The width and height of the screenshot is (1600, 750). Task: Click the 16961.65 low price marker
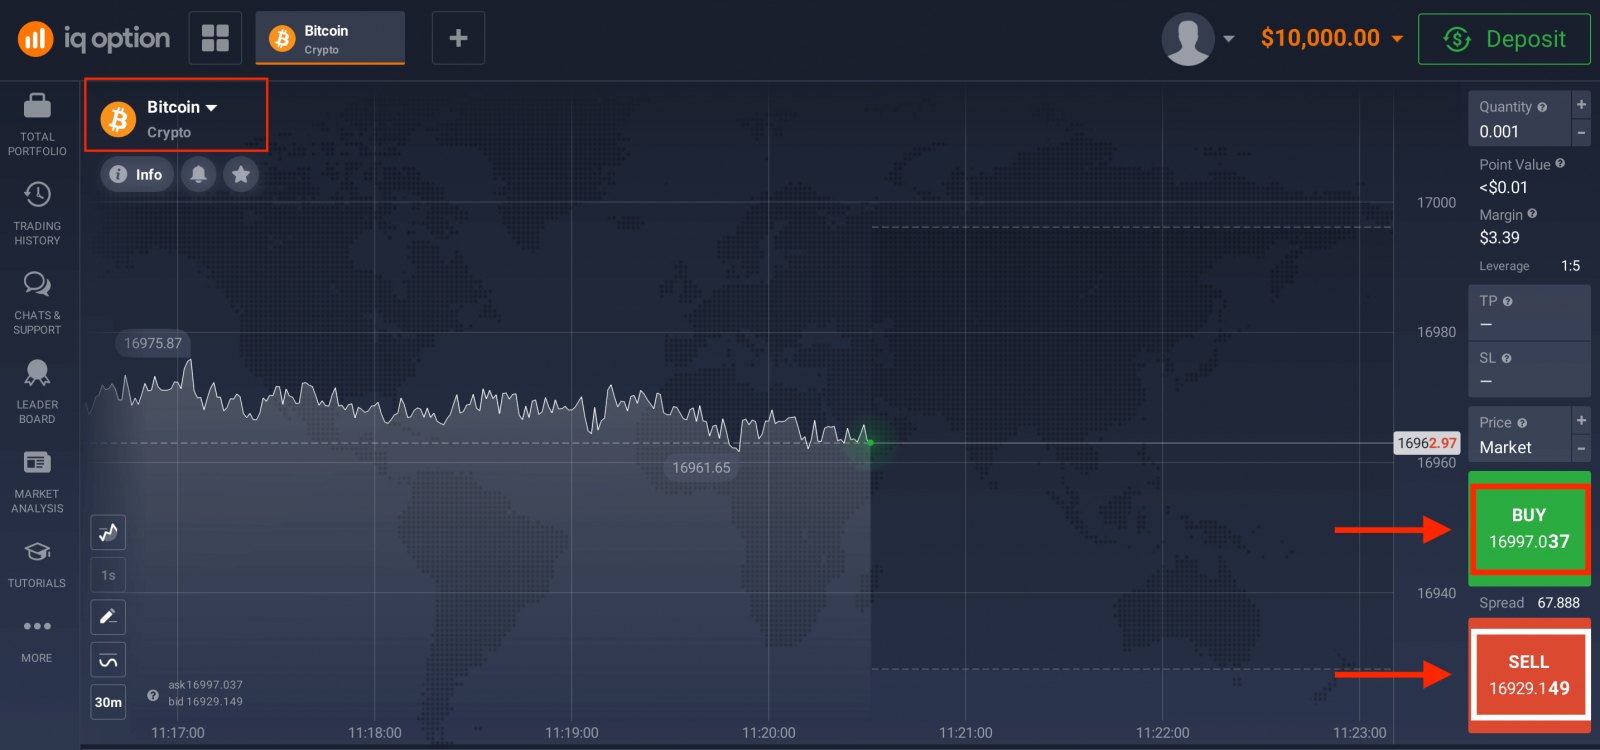701,468
